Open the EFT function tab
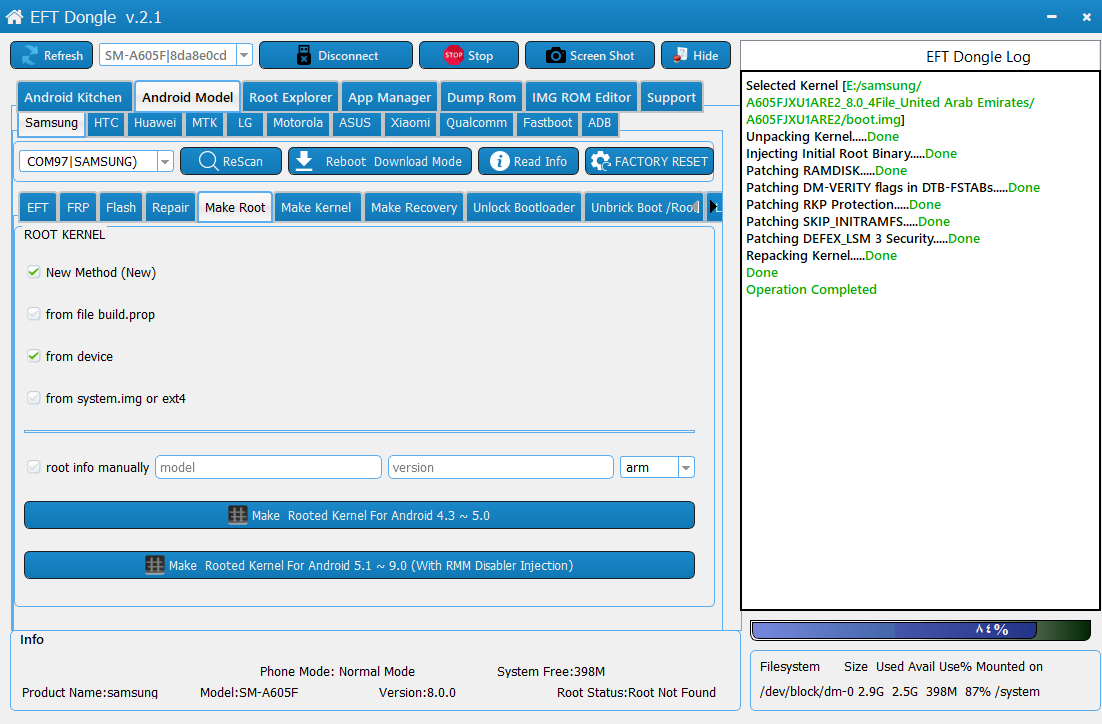 point(37,207)
